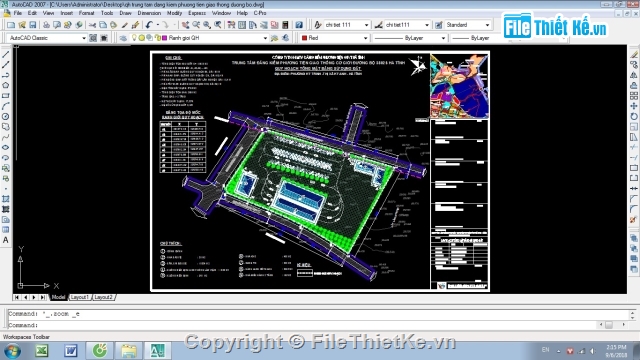Click the Help question mark icon
640x360 pixels.
pos(299,25)
